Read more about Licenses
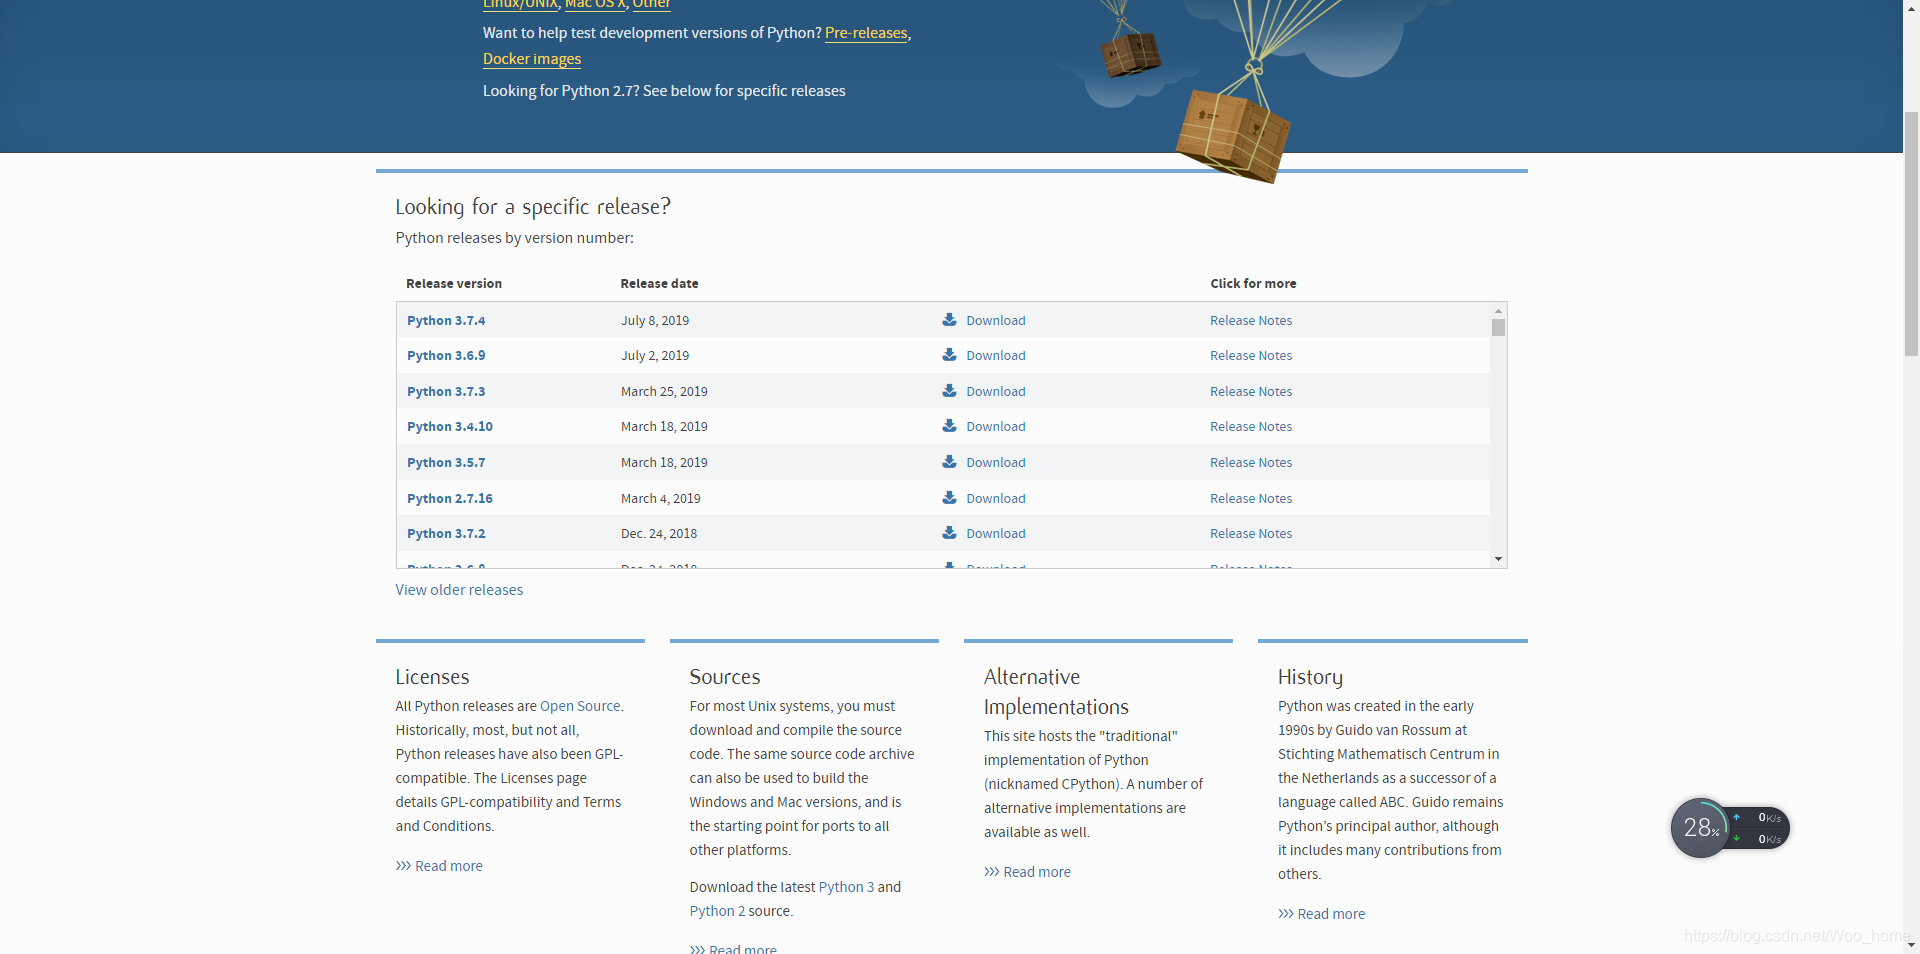This screenshot has height=954, width=1920. pos(439,866)
